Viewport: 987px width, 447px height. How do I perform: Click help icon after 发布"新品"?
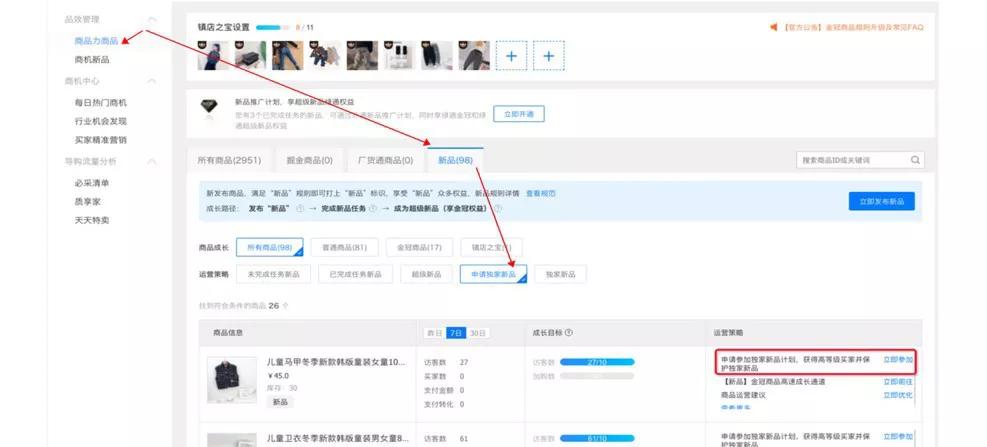click(x=299, y=209)
